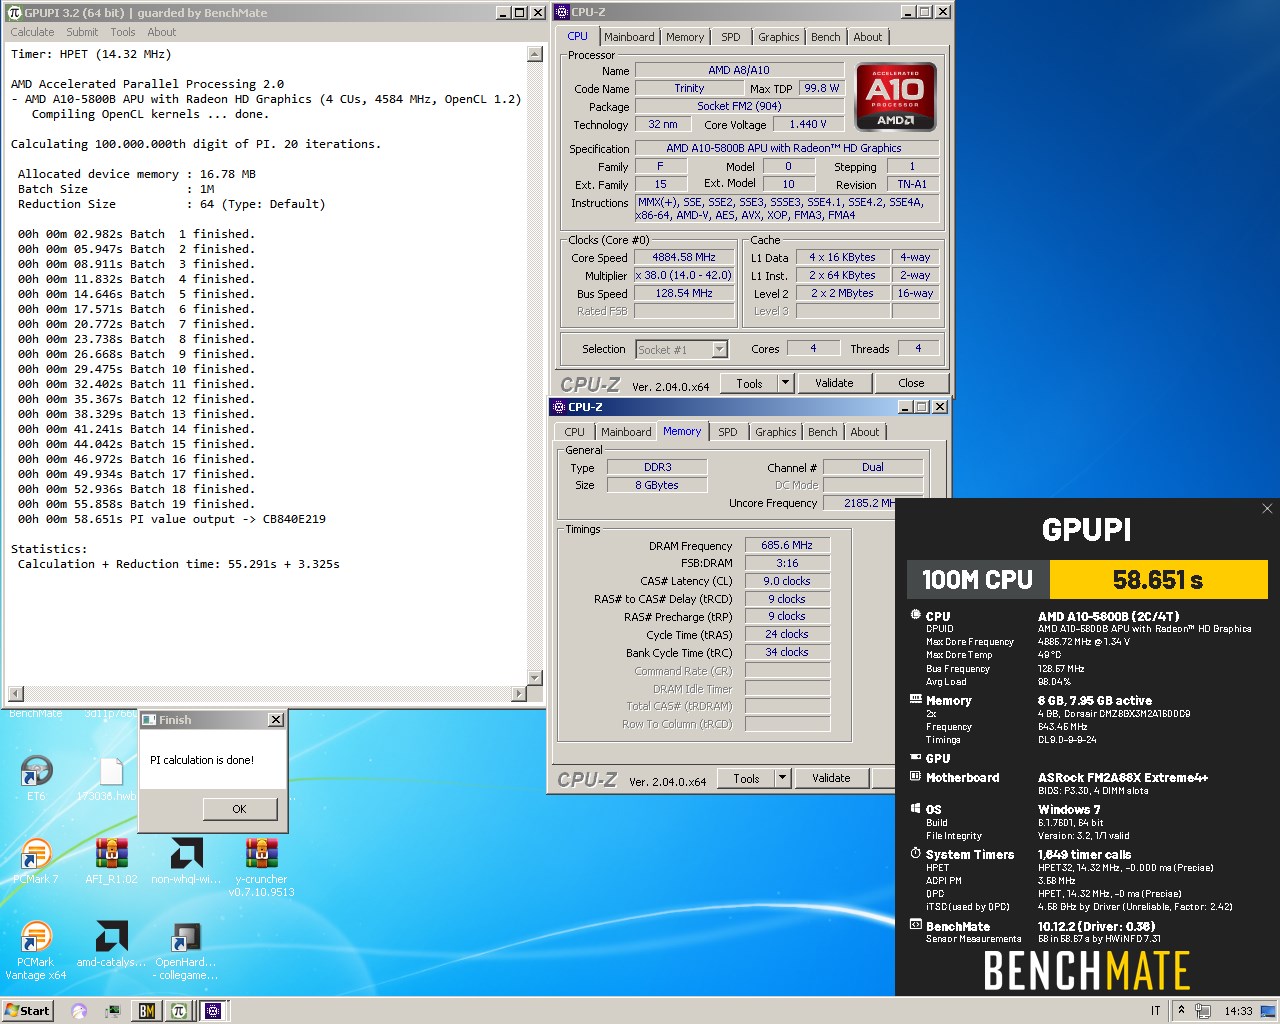
Task: Click the GPUPI window title pi icon
Action: [x=14, y=12]
